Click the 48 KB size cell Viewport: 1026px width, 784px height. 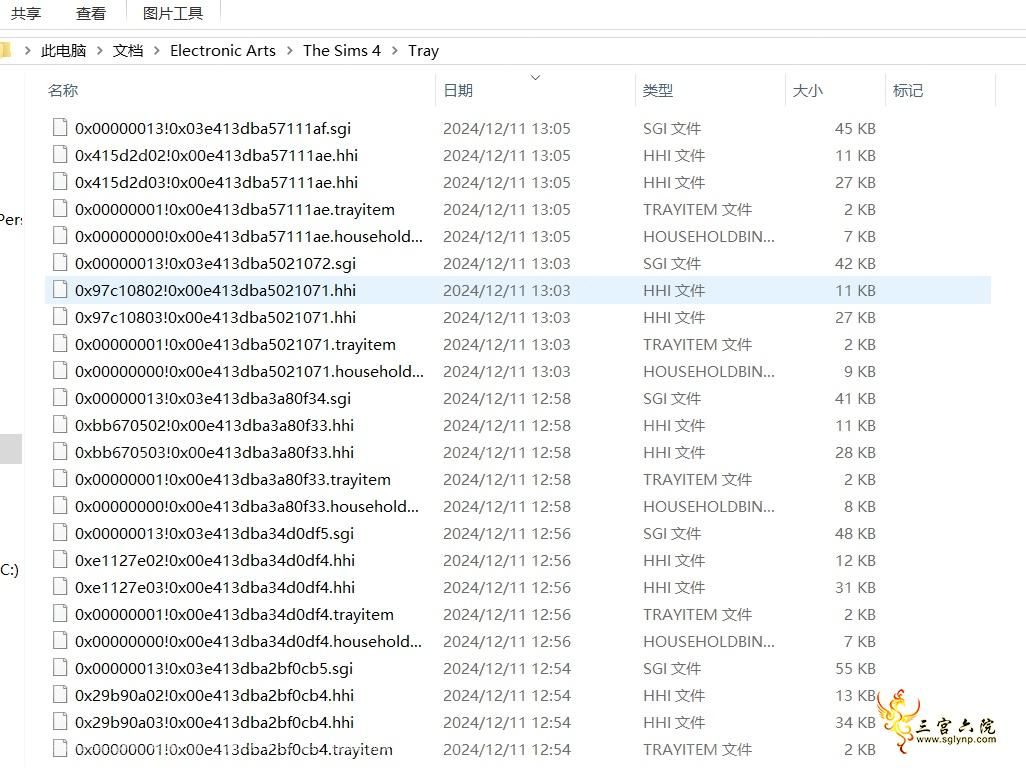click(855, 533)
